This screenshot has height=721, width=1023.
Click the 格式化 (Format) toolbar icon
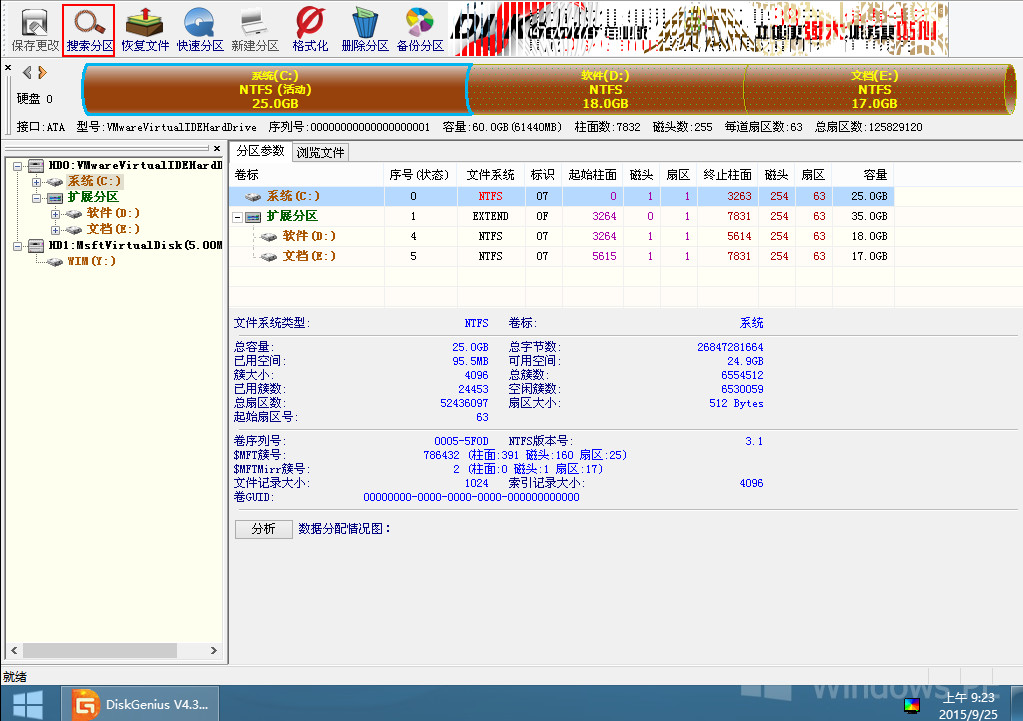(310, 29)
